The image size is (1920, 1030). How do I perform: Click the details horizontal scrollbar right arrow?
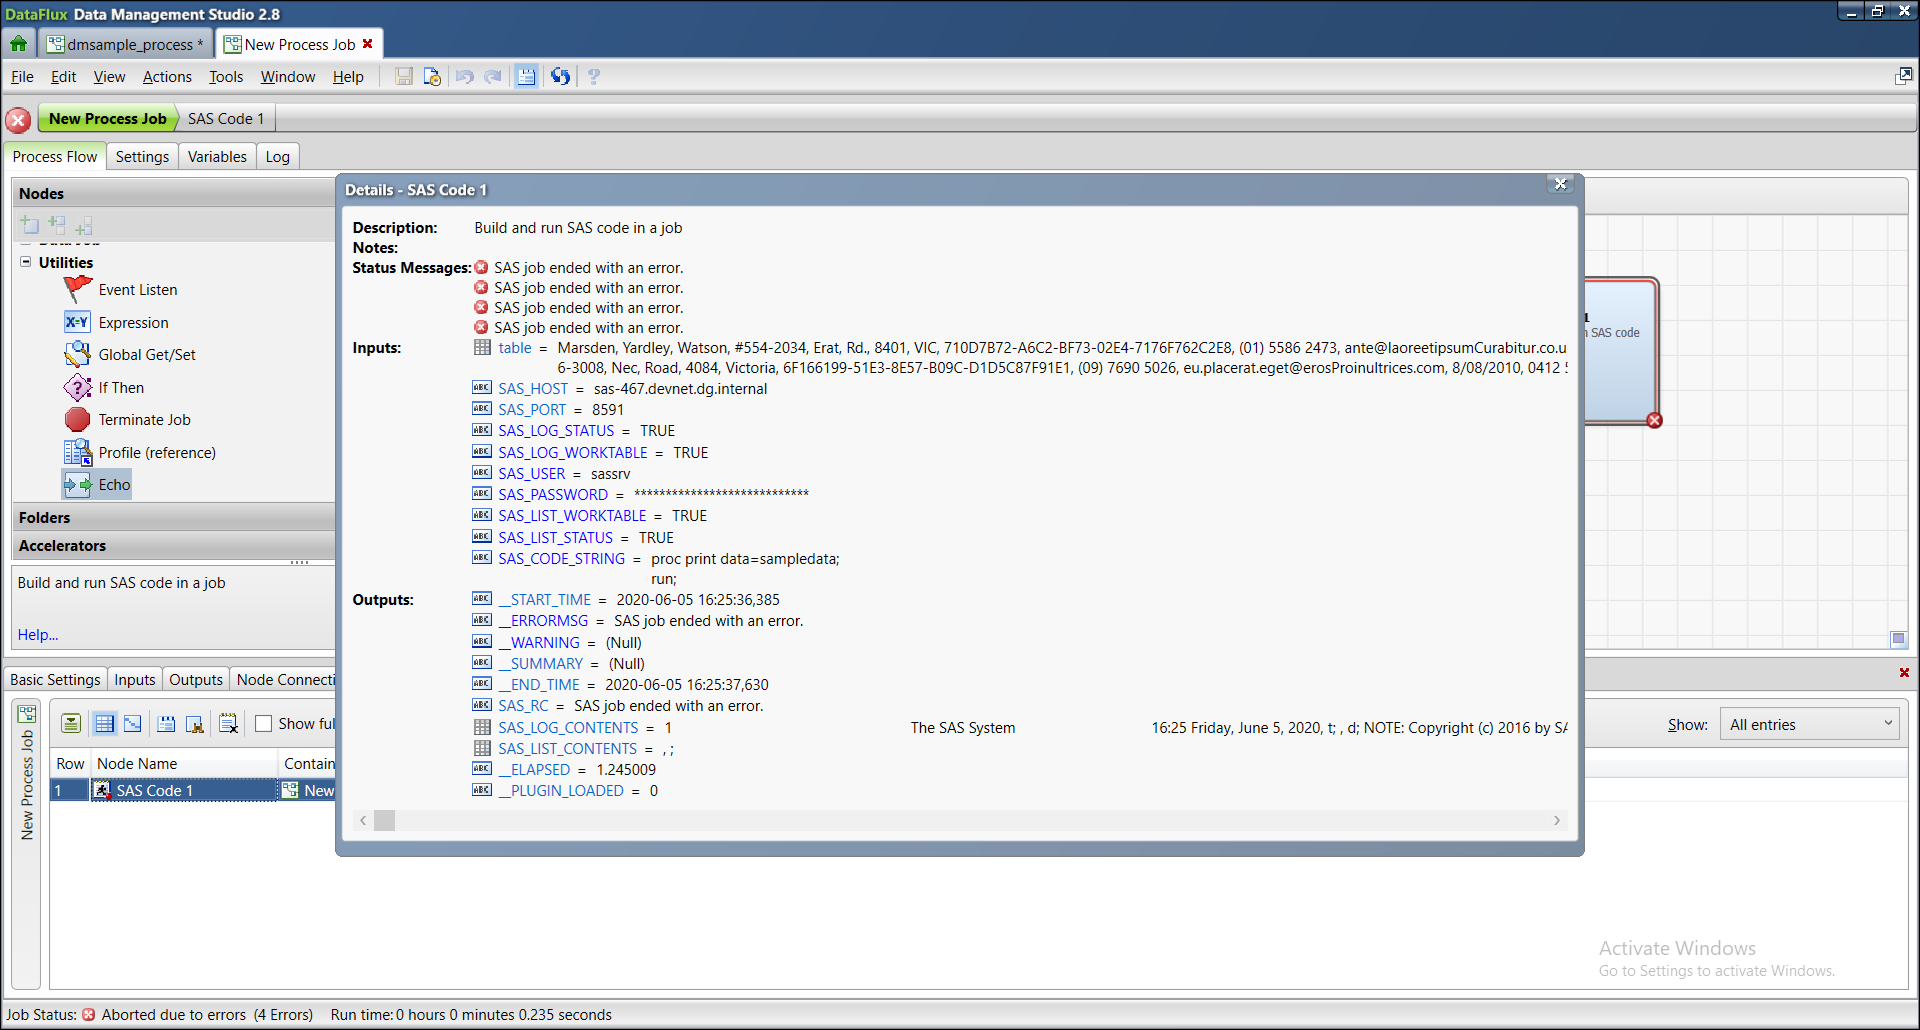tap(1557, 821)
